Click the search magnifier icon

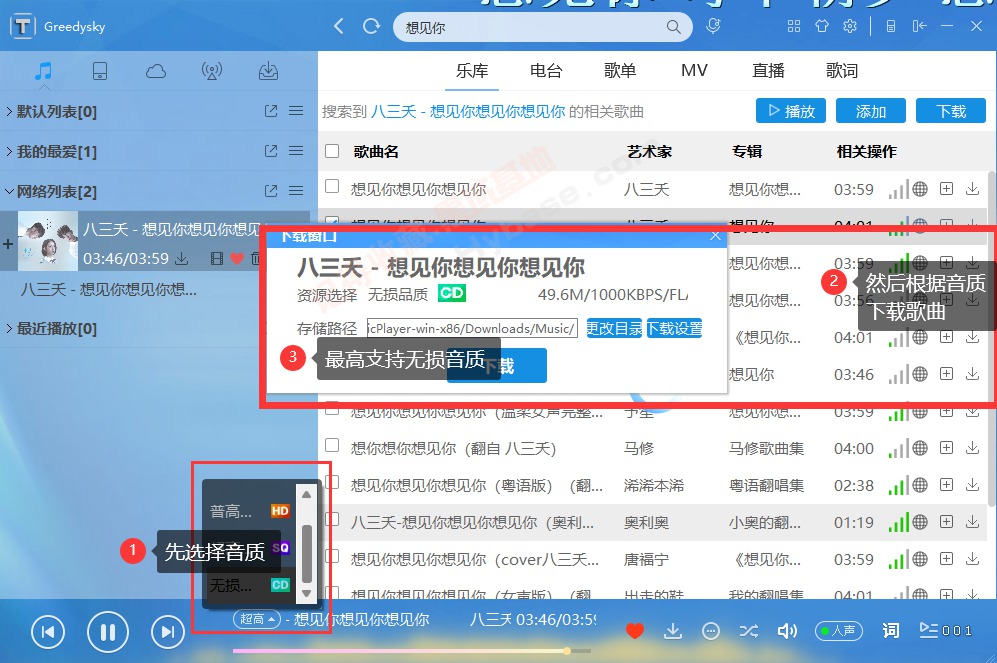point(673,27)
